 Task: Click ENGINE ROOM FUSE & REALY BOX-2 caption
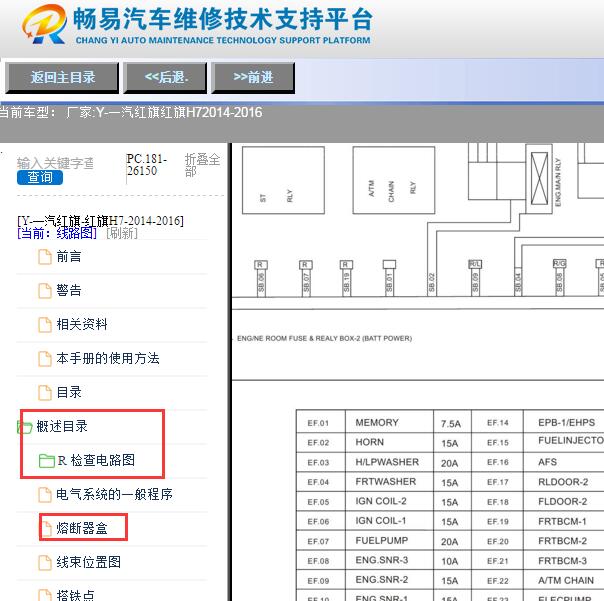point(324,339)
